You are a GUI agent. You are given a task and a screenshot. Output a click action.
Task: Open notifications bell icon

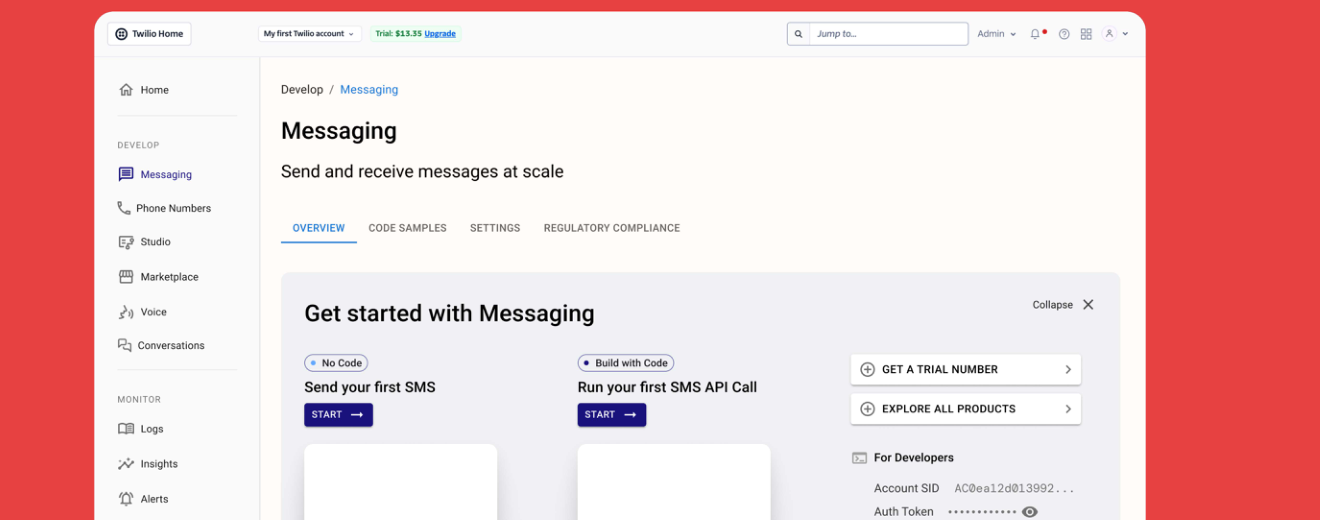click(1036, 34)
